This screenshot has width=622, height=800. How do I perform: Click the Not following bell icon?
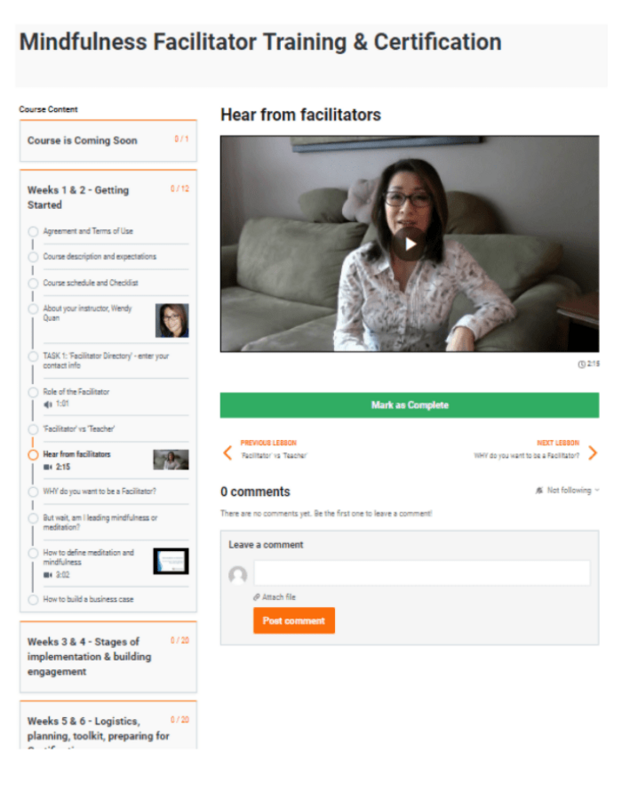539,490
